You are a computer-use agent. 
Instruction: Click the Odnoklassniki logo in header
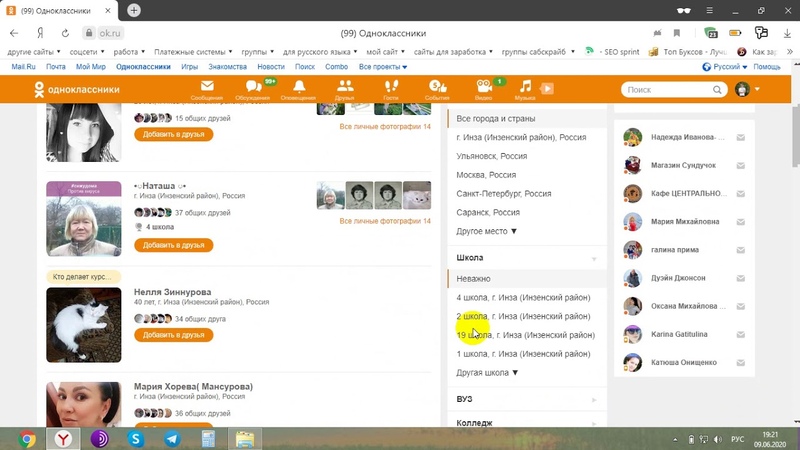point(77,89)
